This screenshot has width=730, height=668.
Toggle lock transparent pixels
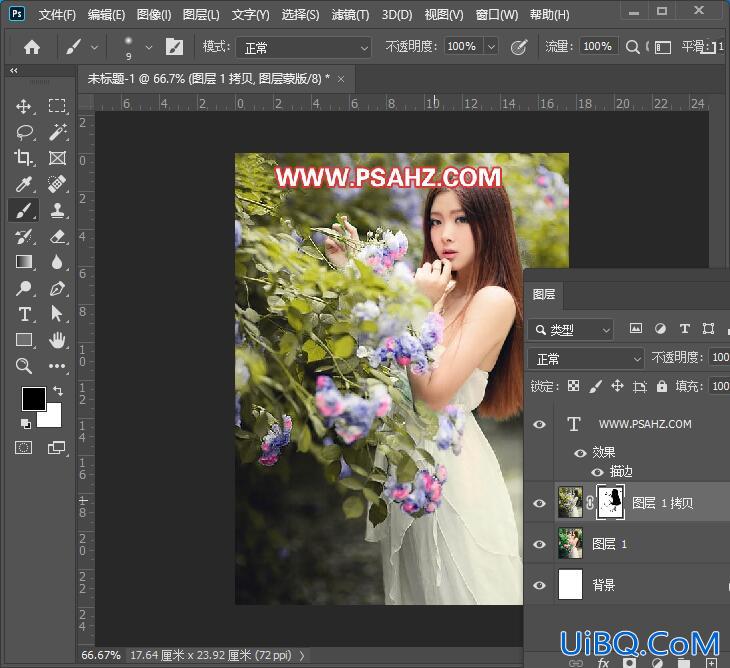pyautogui.click(x=574, y=386)
